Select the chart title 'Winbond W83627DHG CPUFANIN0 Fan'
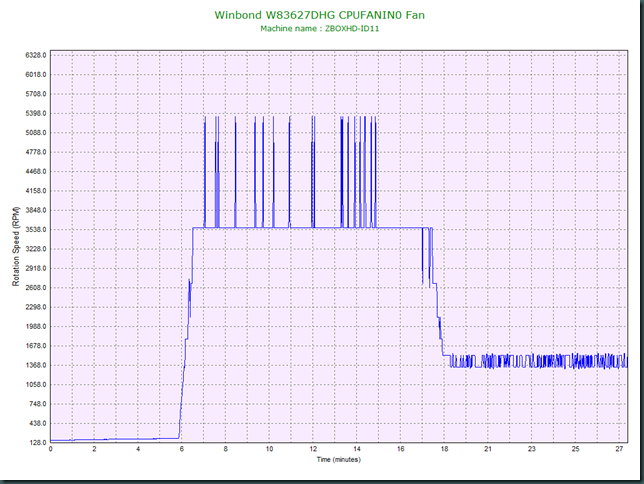Image resolution: width=644 pixels, height=484 pixels. pos(320,15)
